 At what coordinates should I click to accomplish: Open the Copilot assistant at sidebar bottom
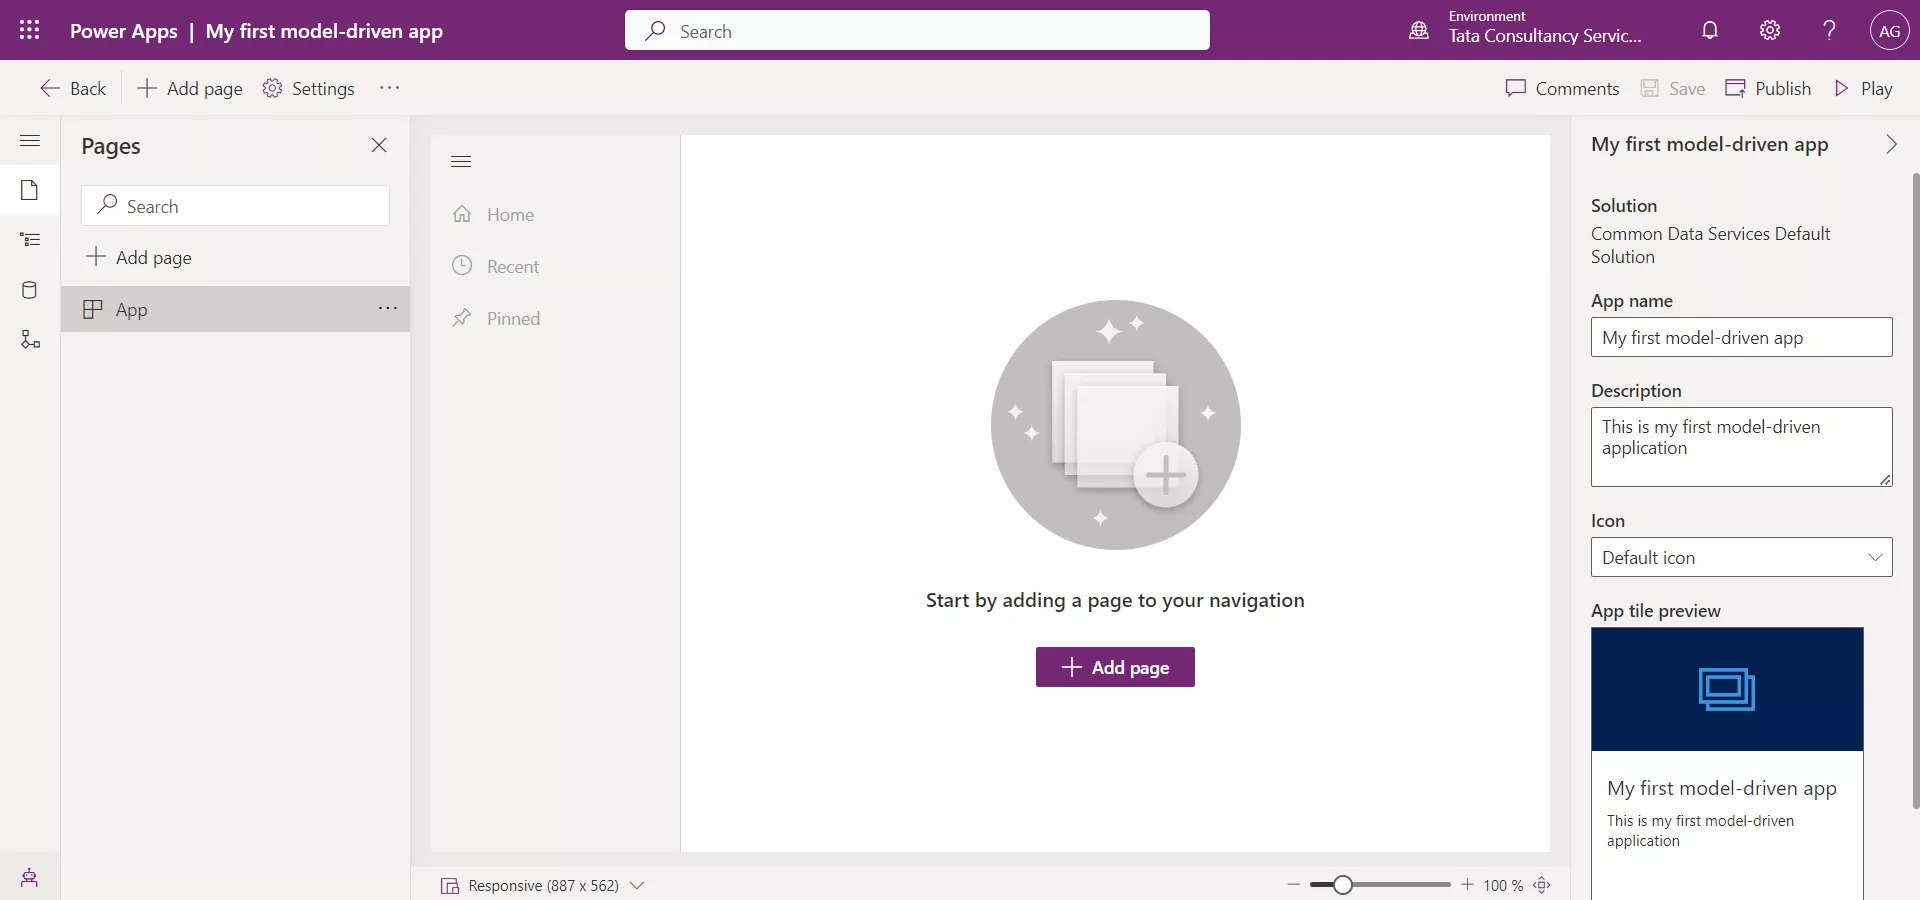tap(30, 878)
